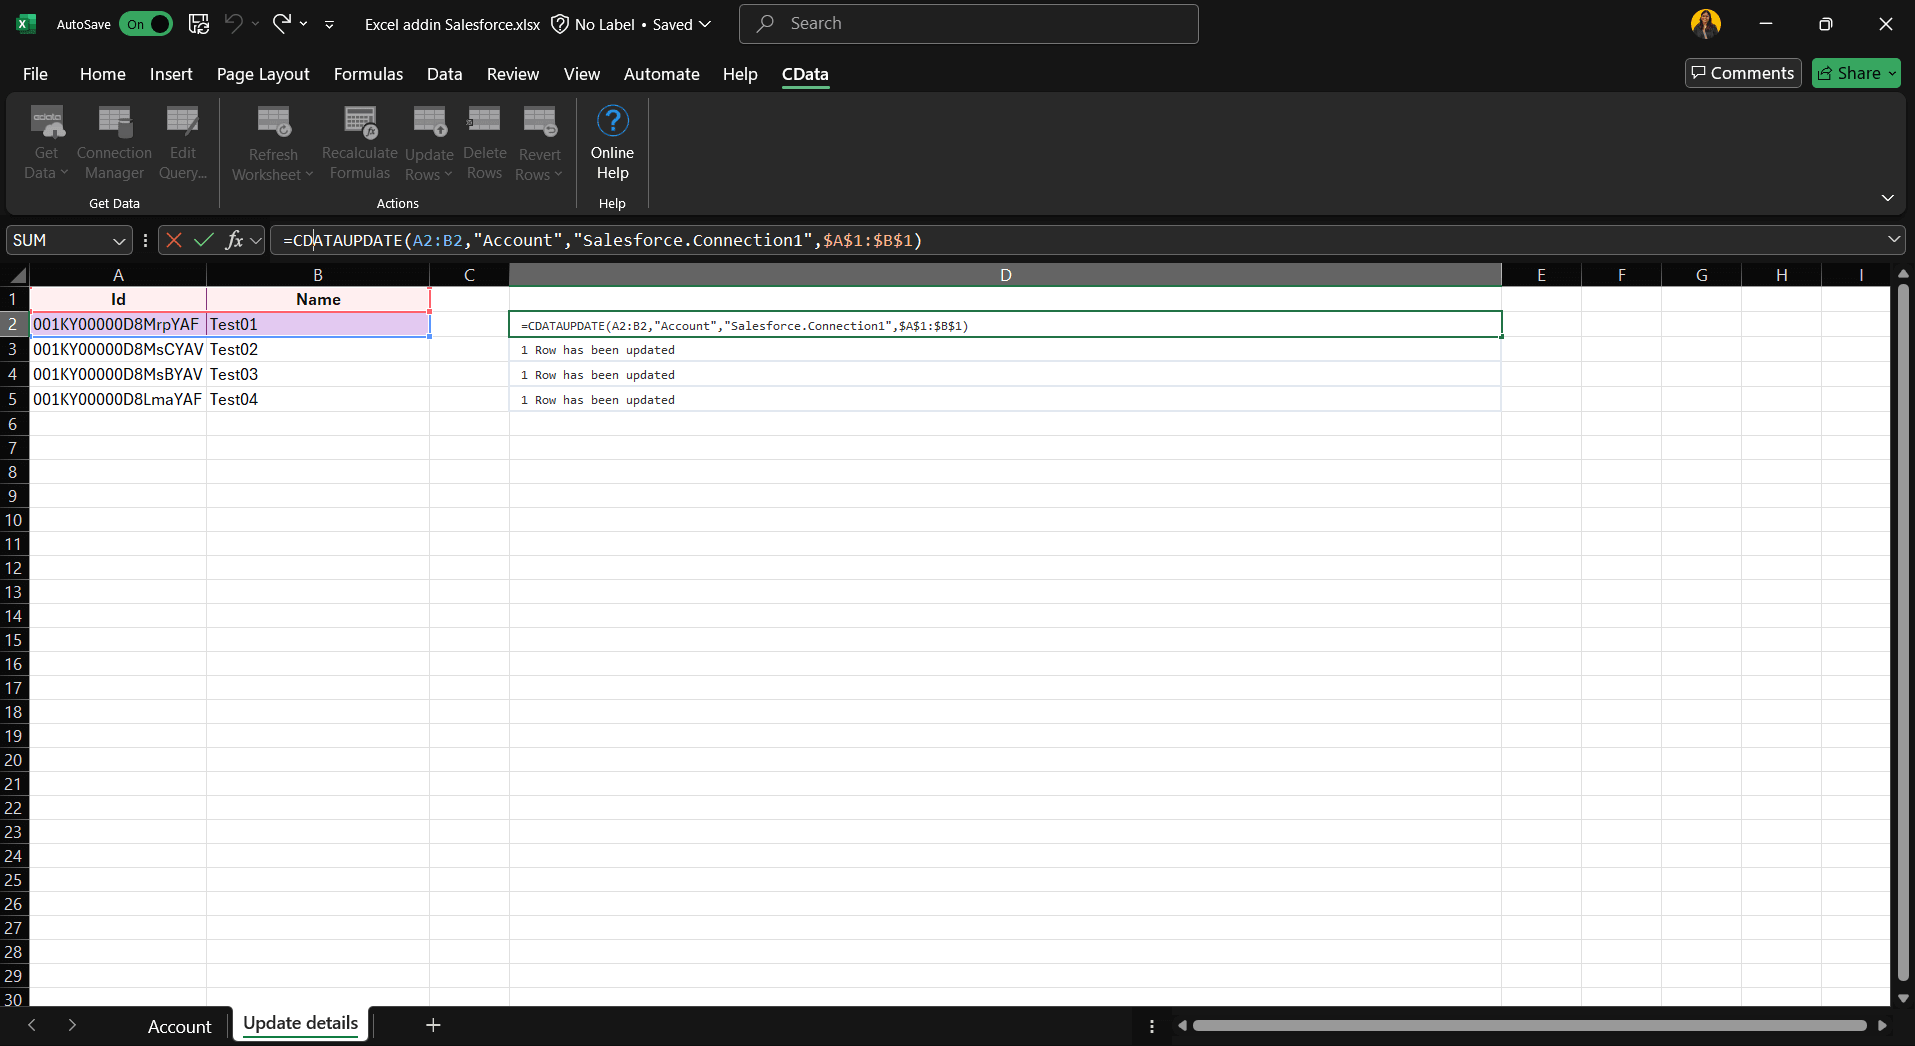Open the Account sheet tab

(x=179, y=1025)
